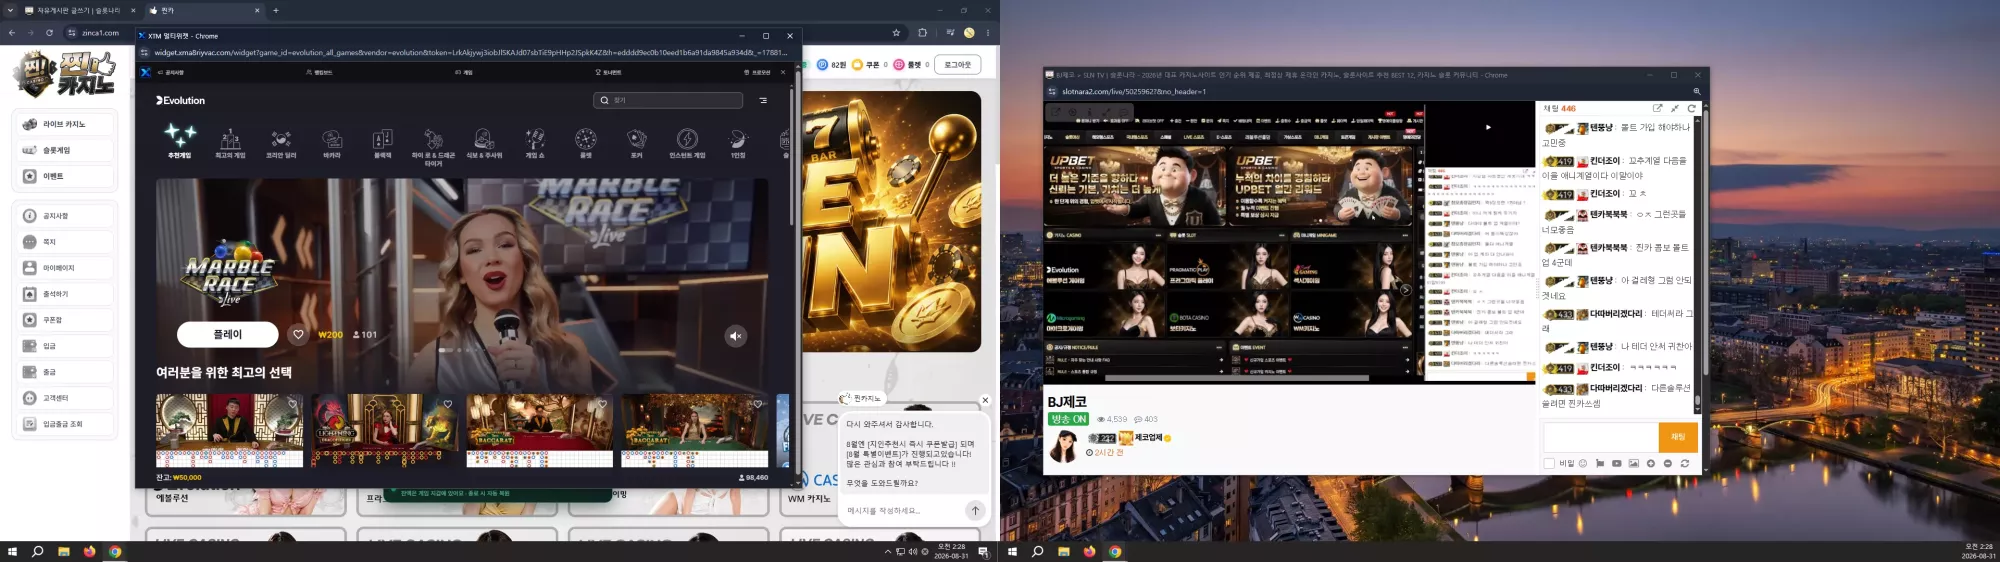The width and height of the screenshot is (2000, 562).
Task: Click the chat popup message input field
Action: 903,510
